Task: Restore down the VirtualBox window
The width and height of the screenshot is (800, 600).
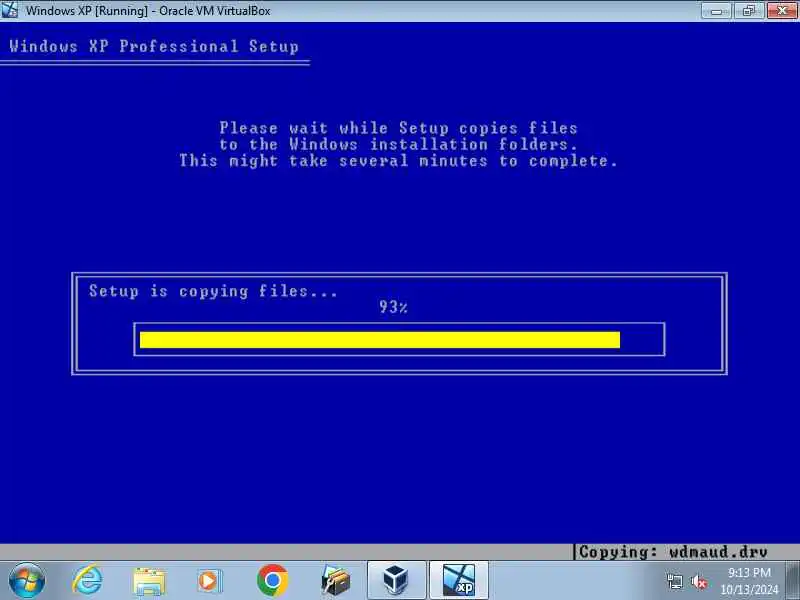Action: pos(748,10)
